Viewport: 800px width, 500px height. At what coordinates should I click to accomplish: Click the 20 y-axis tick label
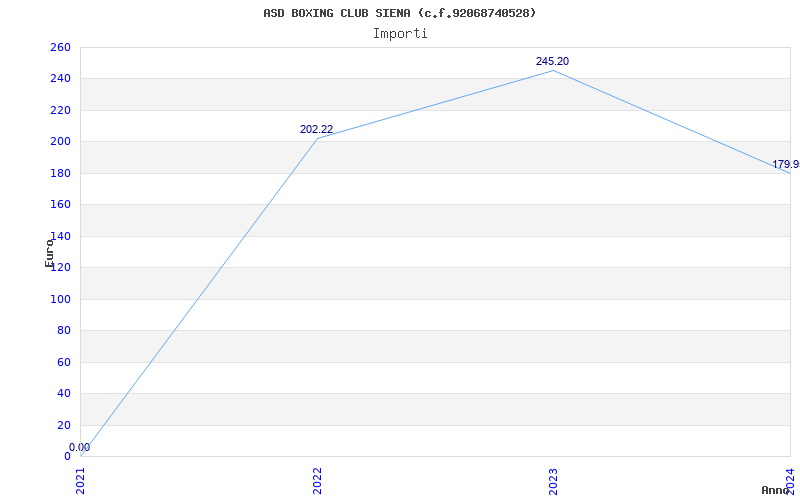coord(64,426)
